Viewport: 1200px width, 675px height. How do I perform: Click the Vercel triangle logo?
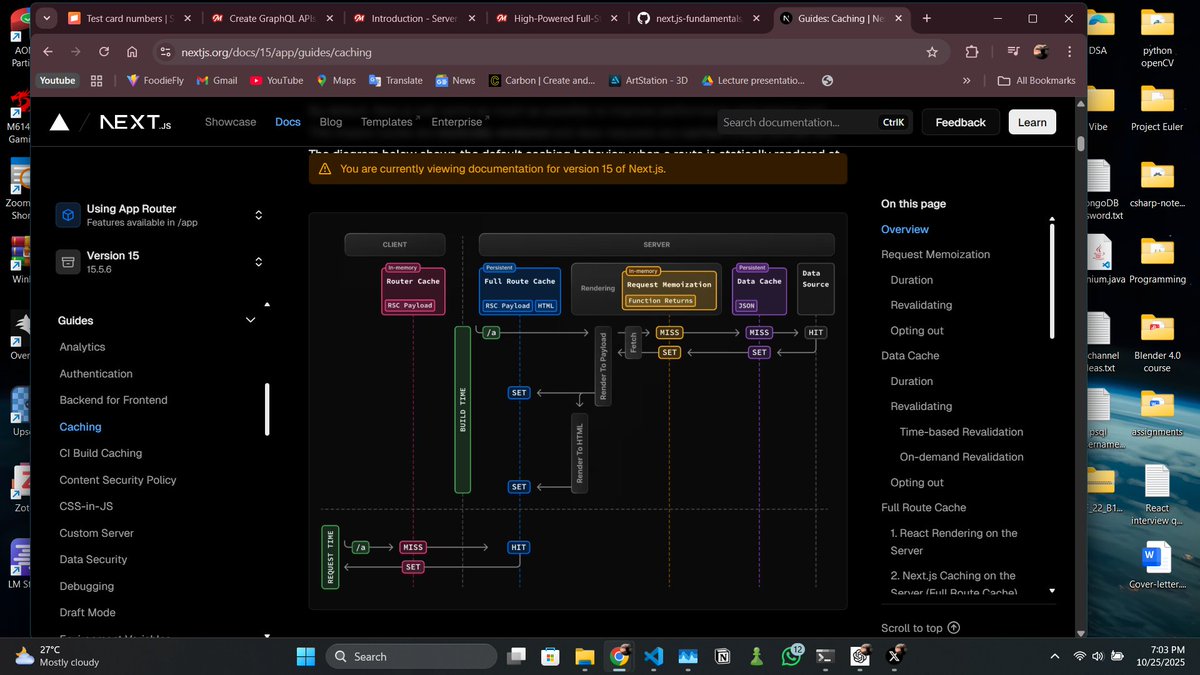point(60,122)
